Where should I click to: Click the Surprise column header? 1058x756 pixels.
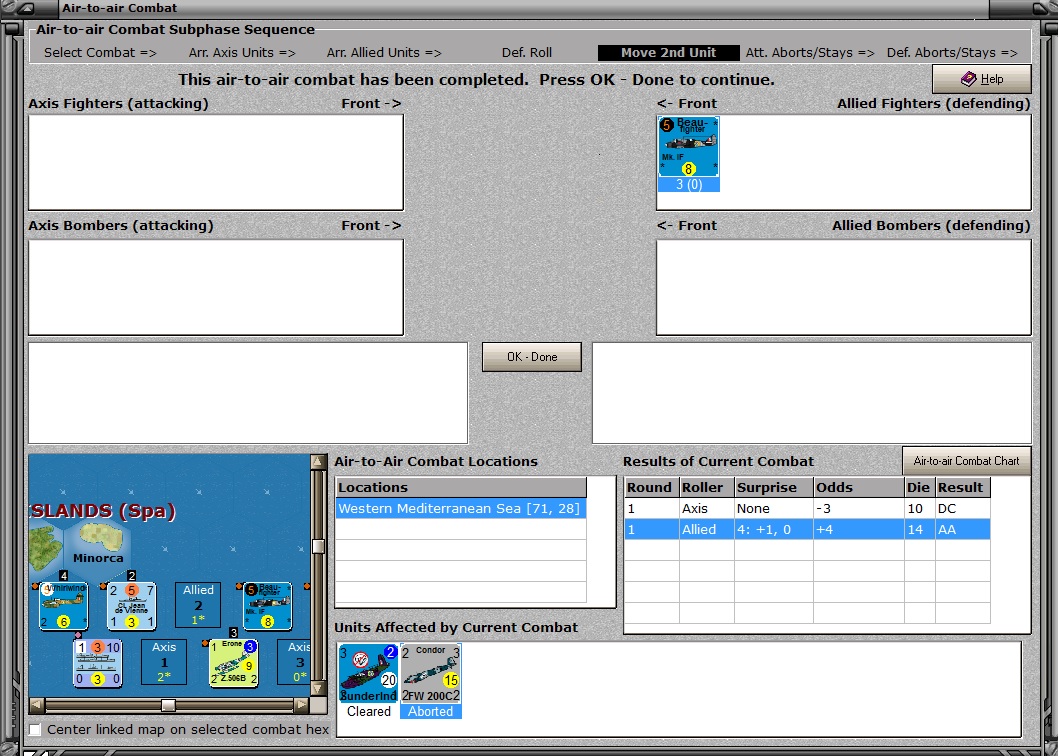(774, 487)
